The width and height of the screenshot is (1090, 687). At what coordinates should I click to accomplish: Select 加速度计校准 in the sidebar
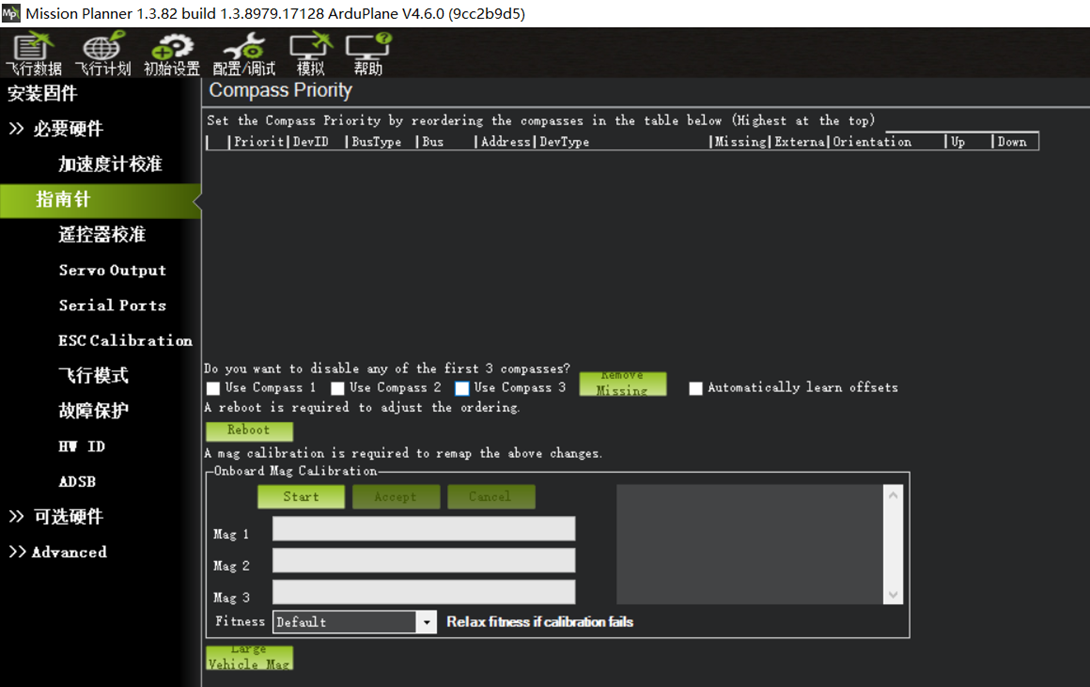(x=110, y=164)
